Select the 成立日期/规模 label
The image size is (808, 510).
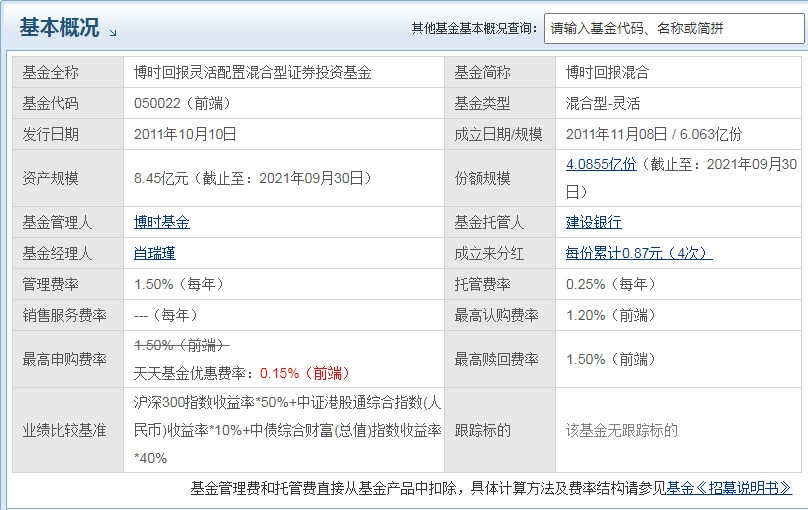(498, 134)
